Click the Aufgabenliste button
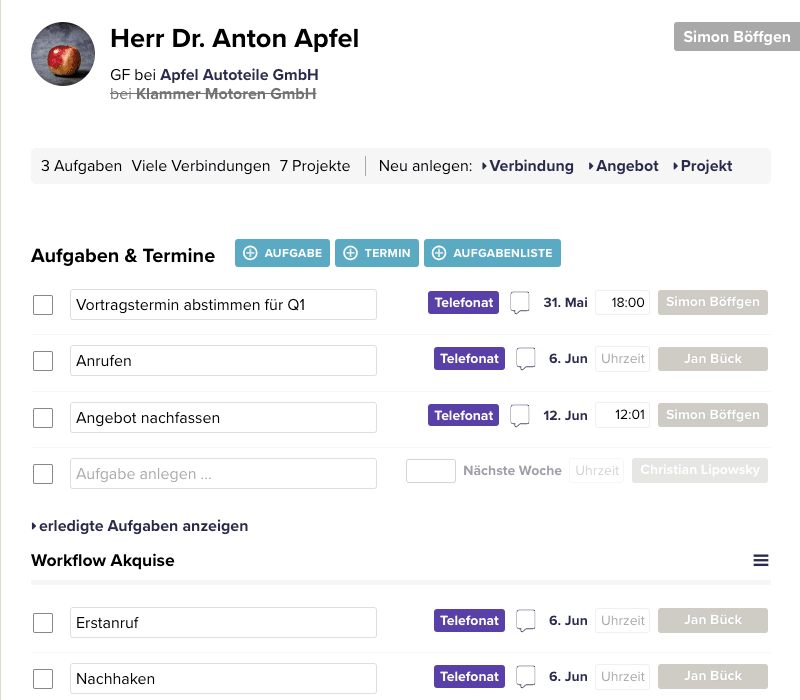 [x=492, y=253]
